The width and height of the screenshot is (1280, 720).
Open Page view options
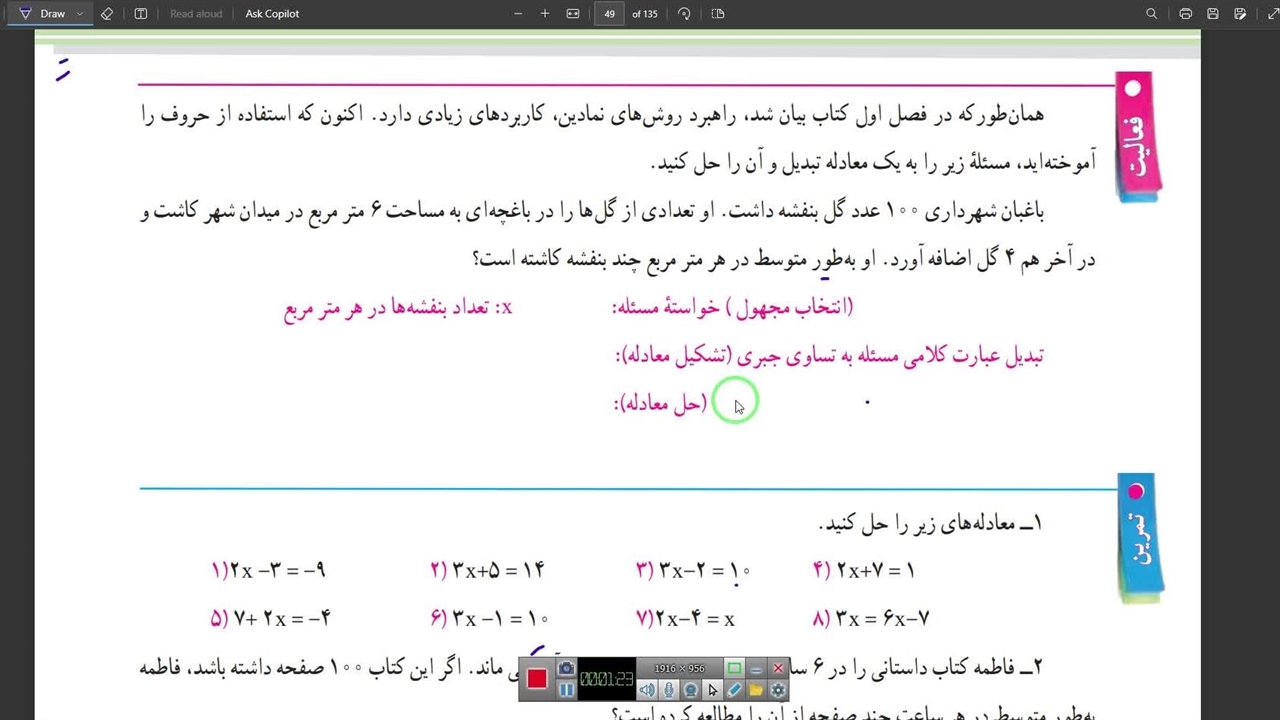[x=718, y=14]
